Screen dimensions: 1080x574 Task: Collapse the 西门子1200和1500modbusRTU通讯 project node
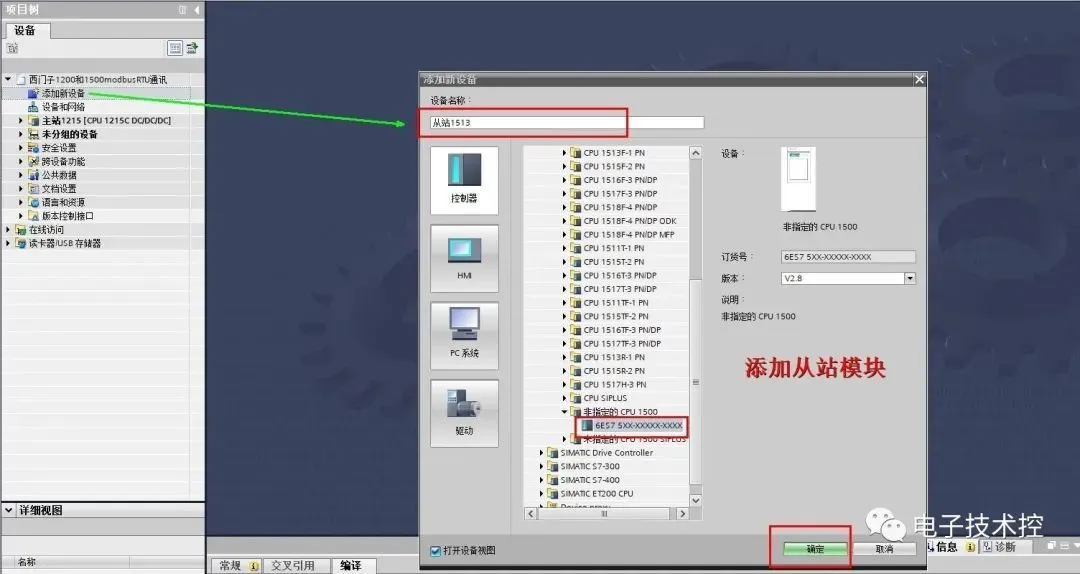[x=8, y=79]
